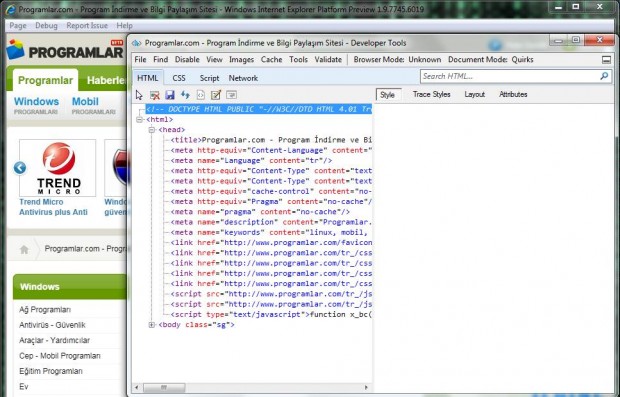Viewport: 620px width, 397px height.
Task: Open the Browser Mode: Unknown menu
Action: click(397, 60)
